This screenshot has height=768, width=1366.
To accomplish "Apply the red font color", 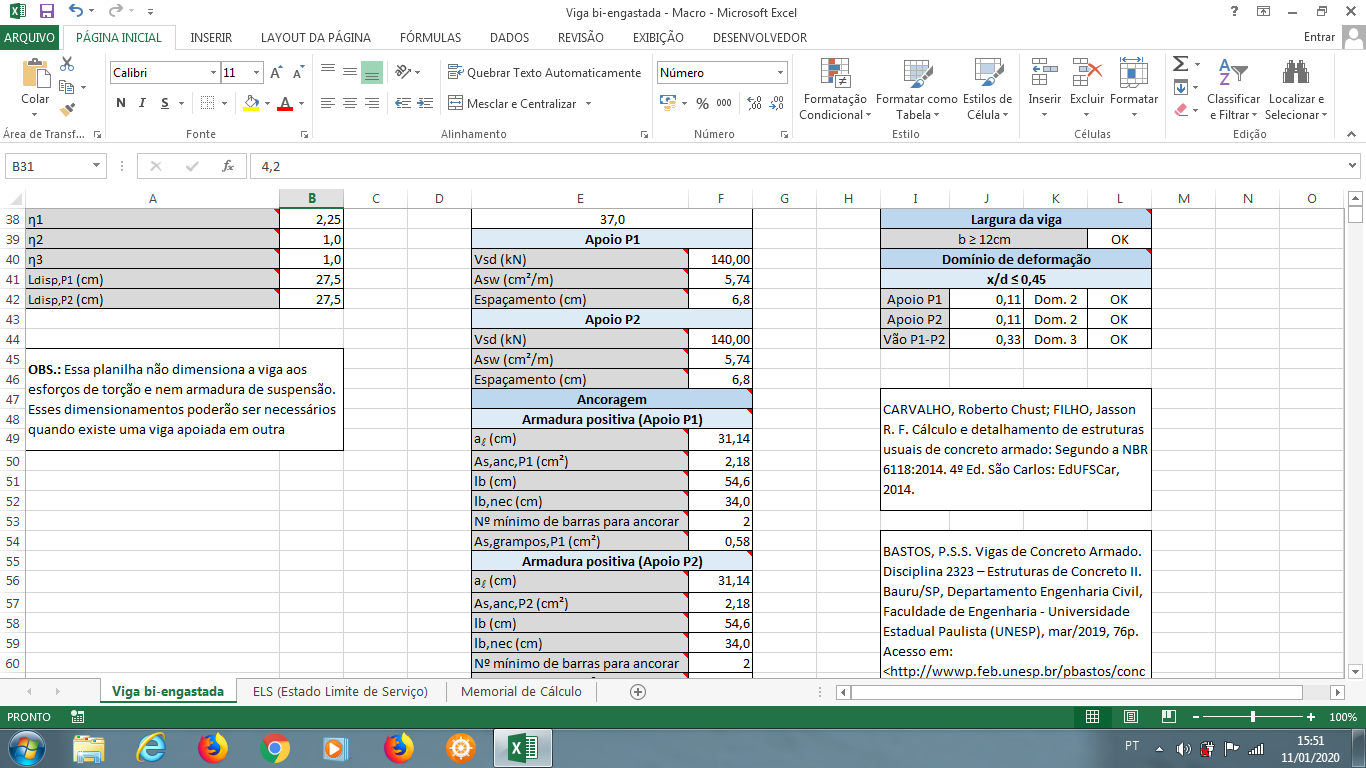I will [x=285, y=103].
